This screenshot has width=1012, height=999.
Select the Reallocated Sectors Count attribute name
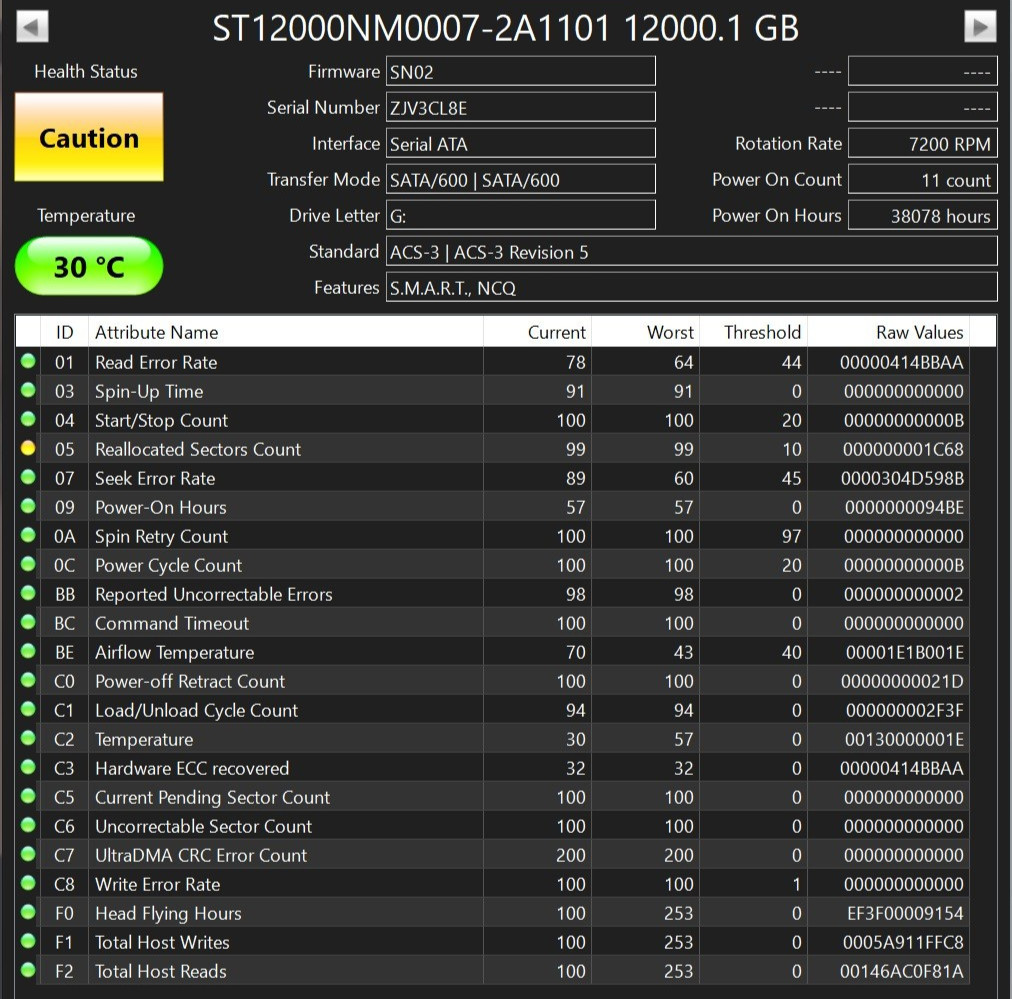click(197, 449)
